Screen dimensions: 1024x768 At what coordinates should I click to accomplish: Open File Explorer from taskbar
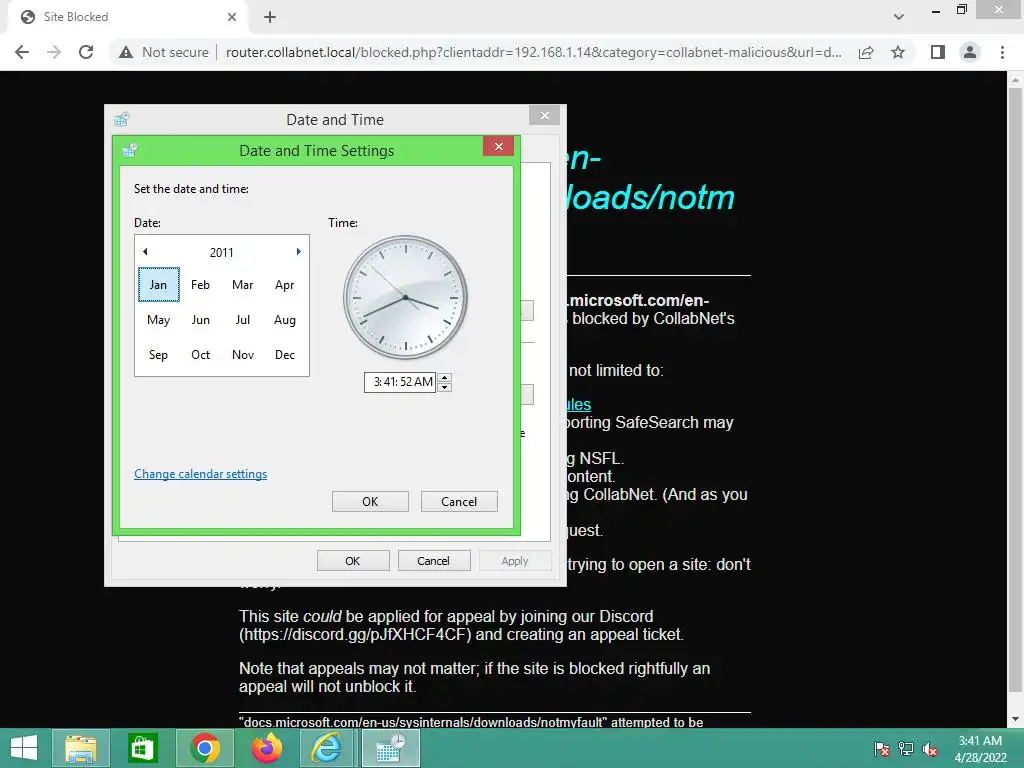80,748
